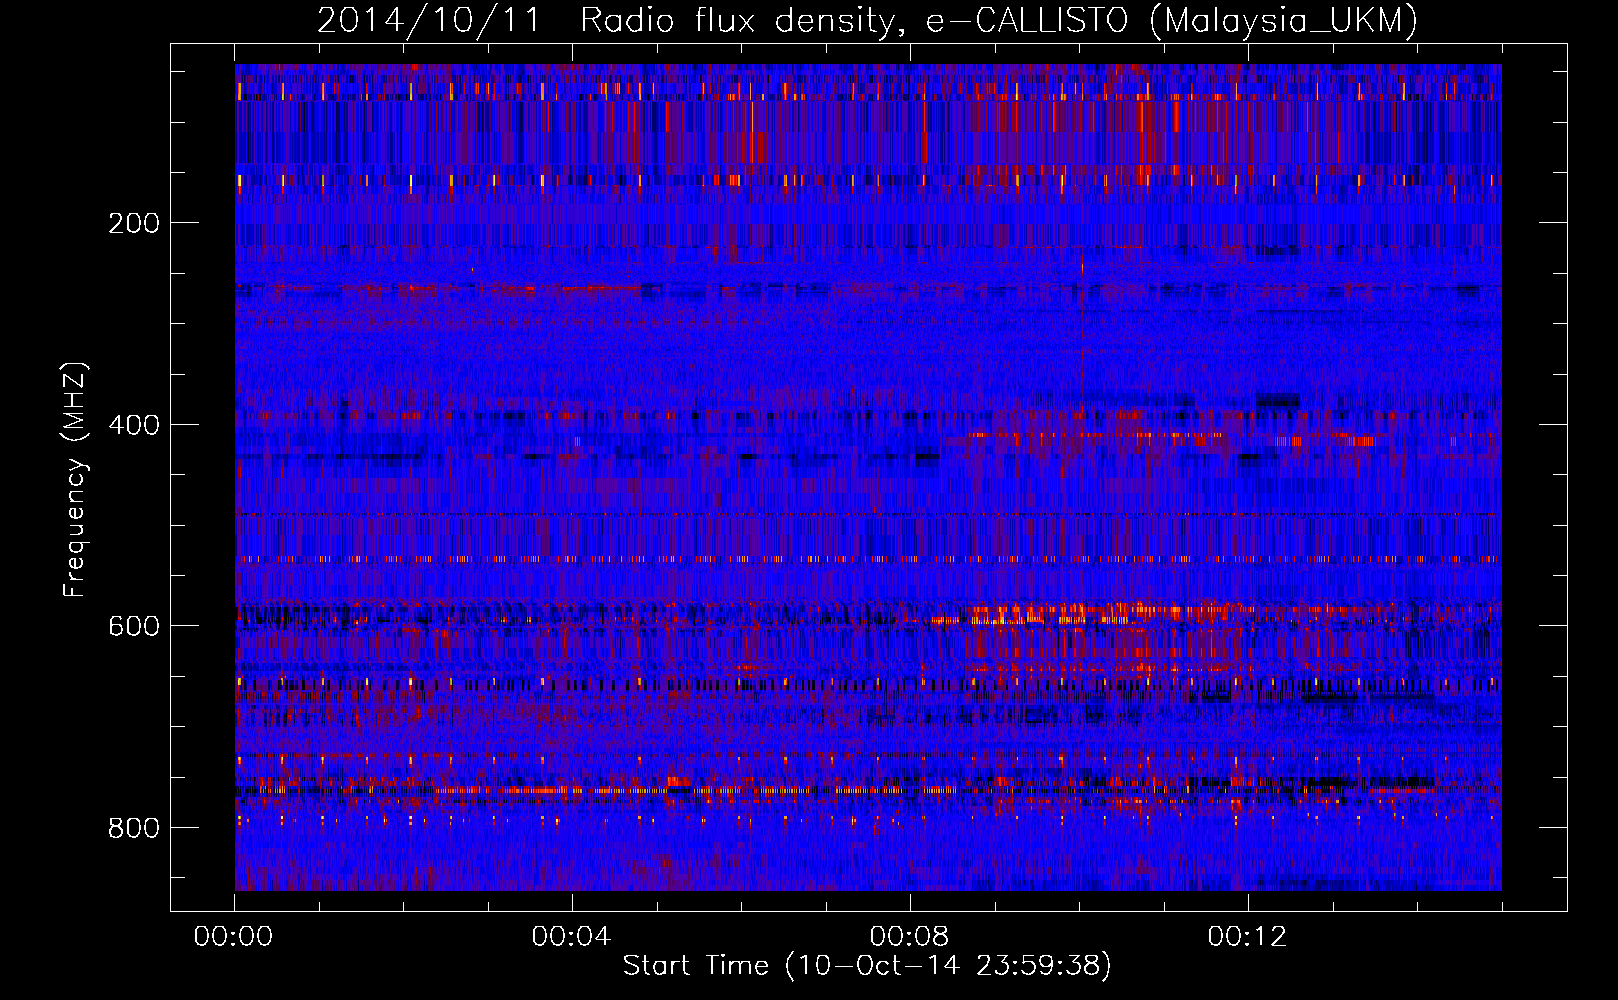Click the 00:08 time tick label
The height and width of the screenshot is (1000, 1618).
909,937
